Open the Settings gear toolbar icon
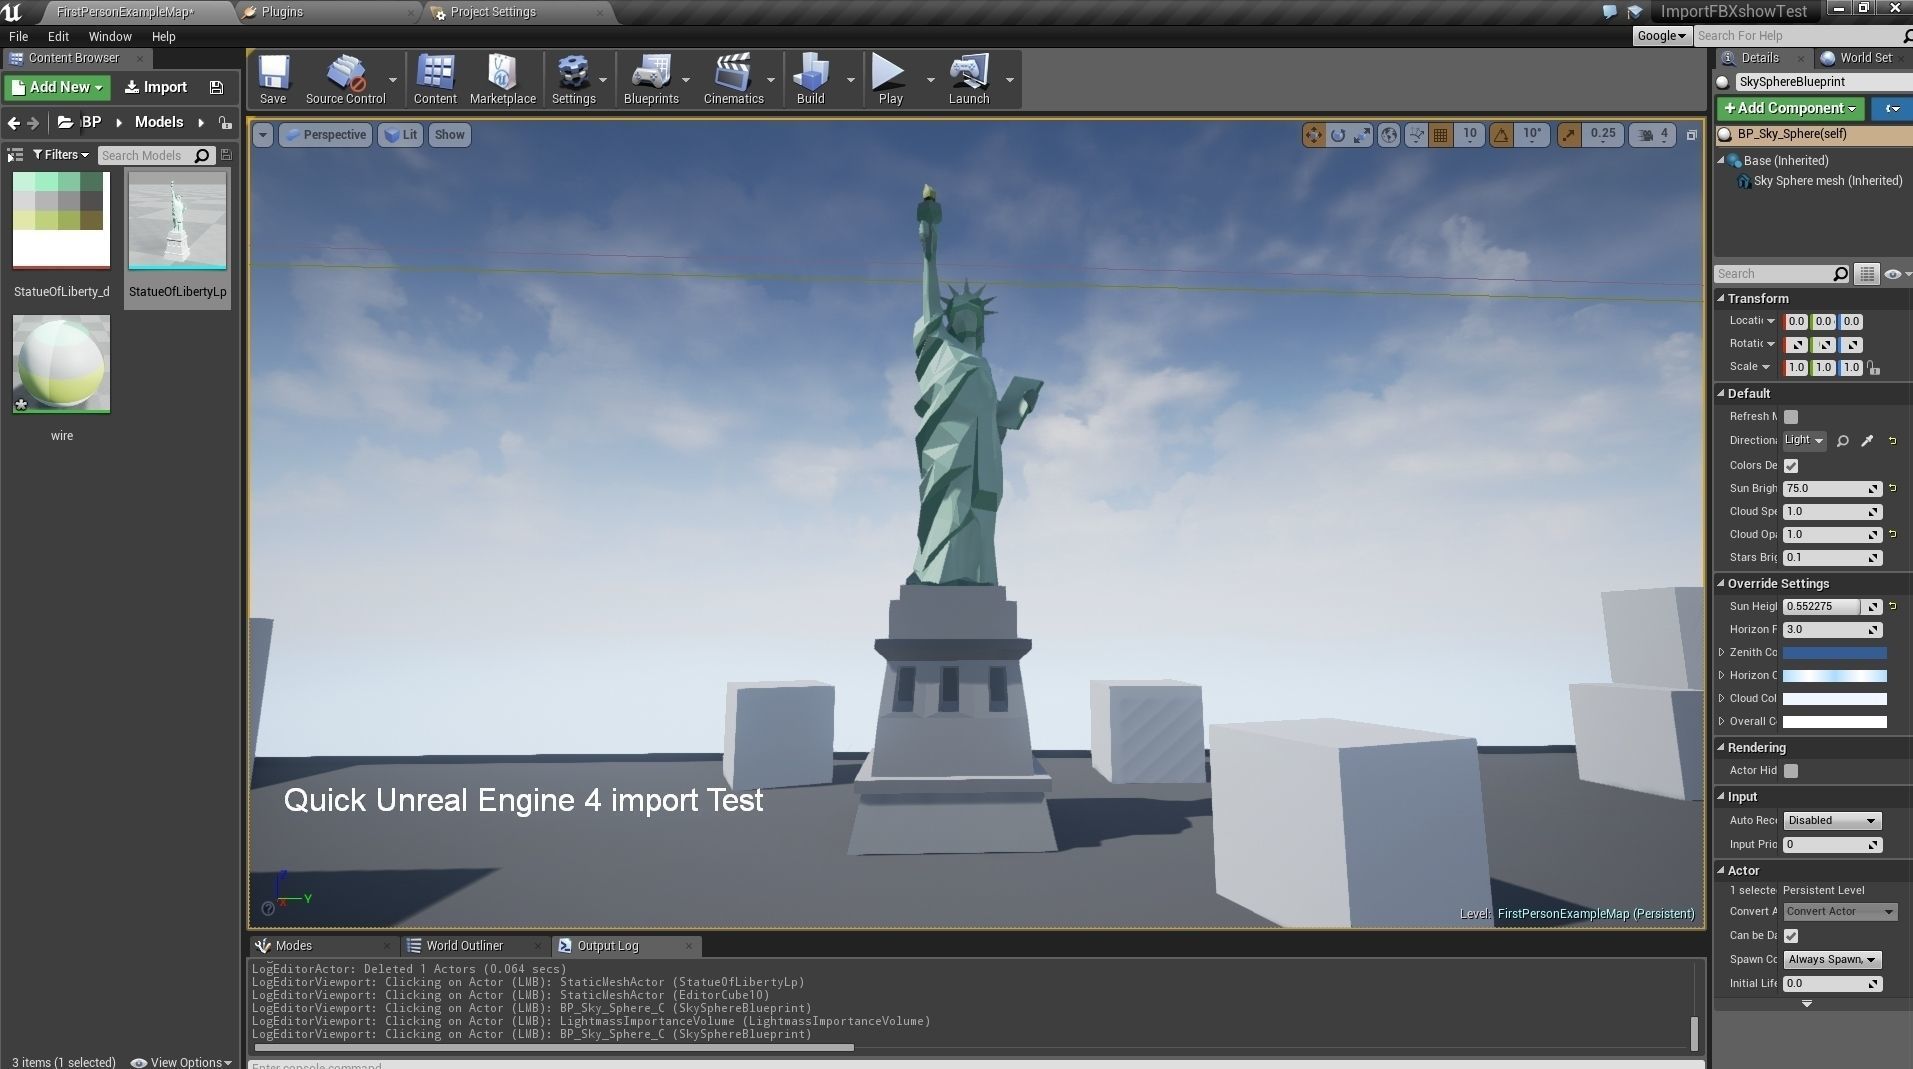 (573, 79)
